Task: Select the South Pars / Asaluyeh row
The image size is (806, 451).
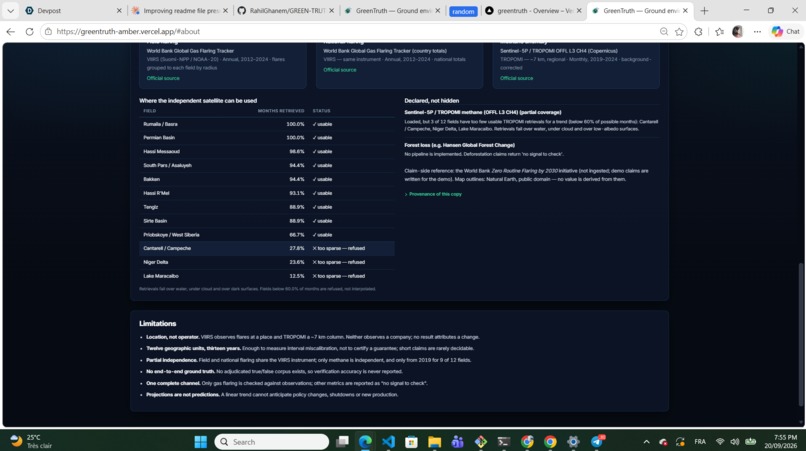Action: (267, 166)
